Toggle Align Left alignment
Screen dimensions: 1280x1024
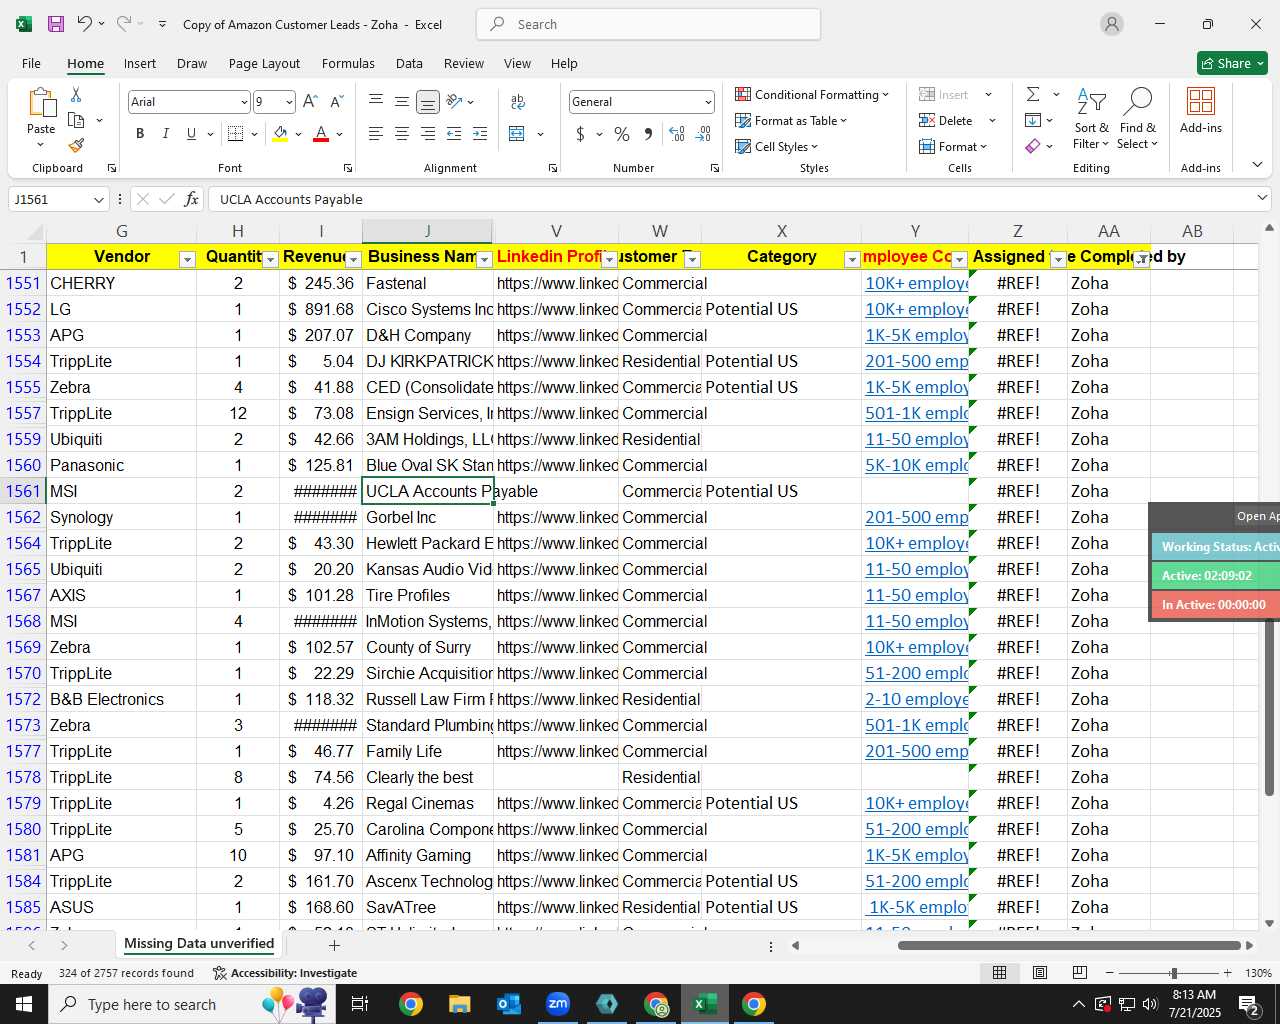point(376,134)
